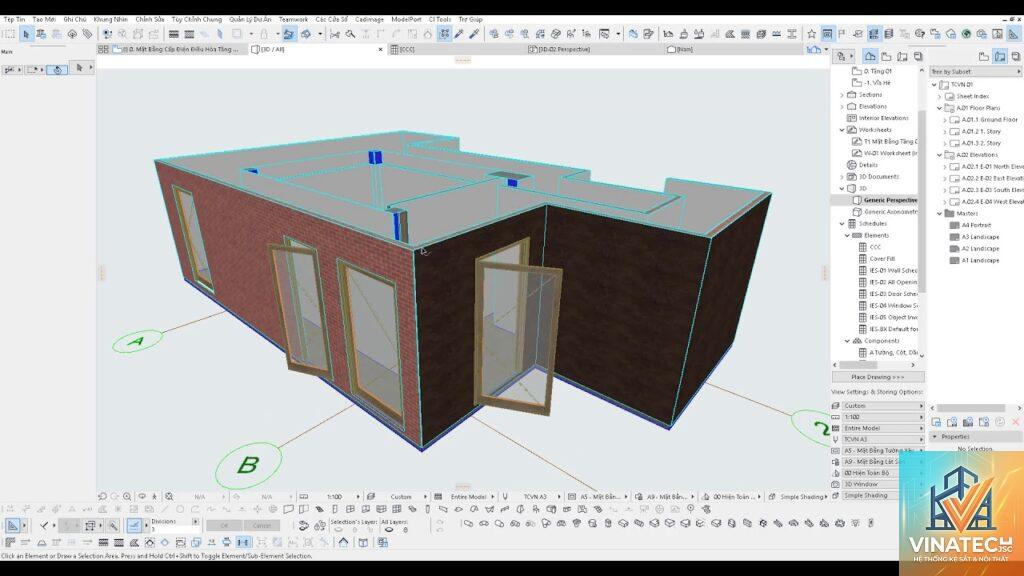This screenshot has width=1024, height=576.
Task: Close the 3D / All tab
Action: click(381, 50)
